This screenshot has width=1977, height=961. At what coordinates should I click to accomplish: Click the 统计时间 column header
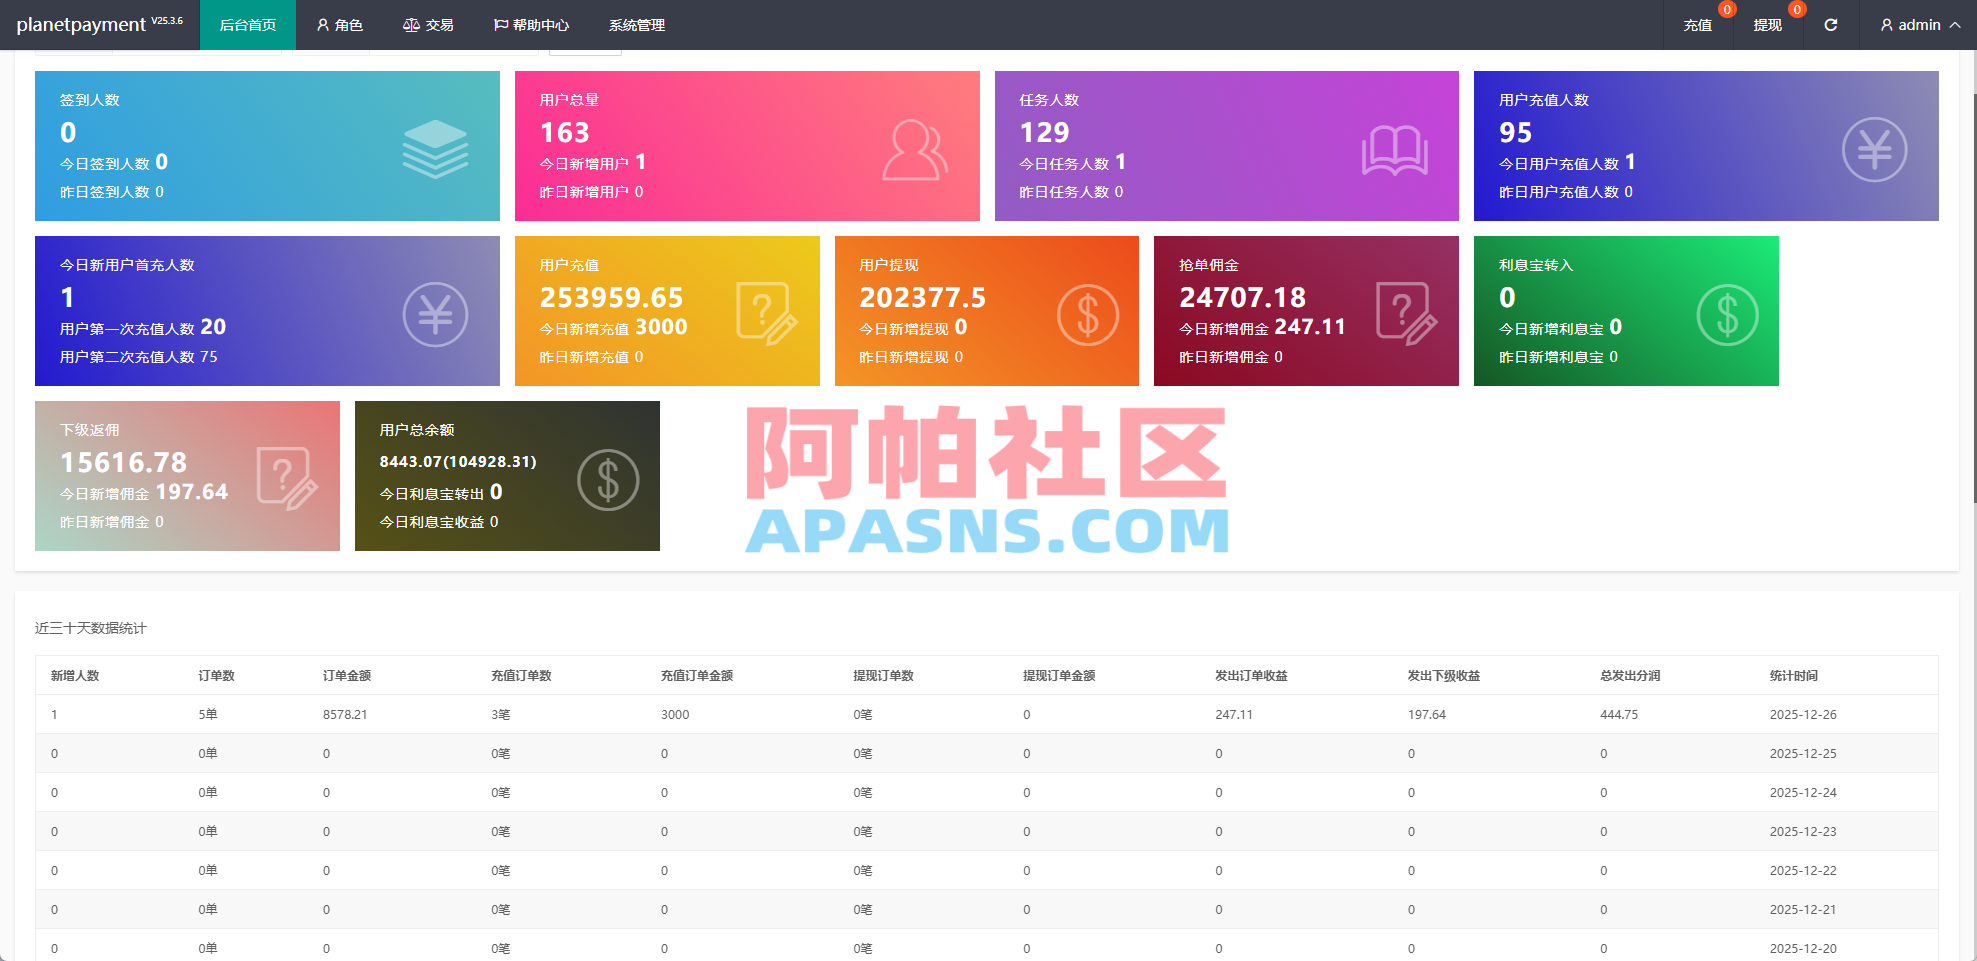[1794, 676]
